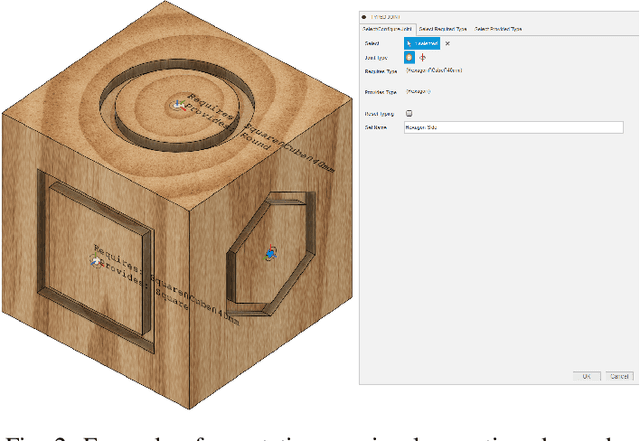The image size is (640, 441).
Task: Clear the selection with the X icon
Action: tap(447, 43)
